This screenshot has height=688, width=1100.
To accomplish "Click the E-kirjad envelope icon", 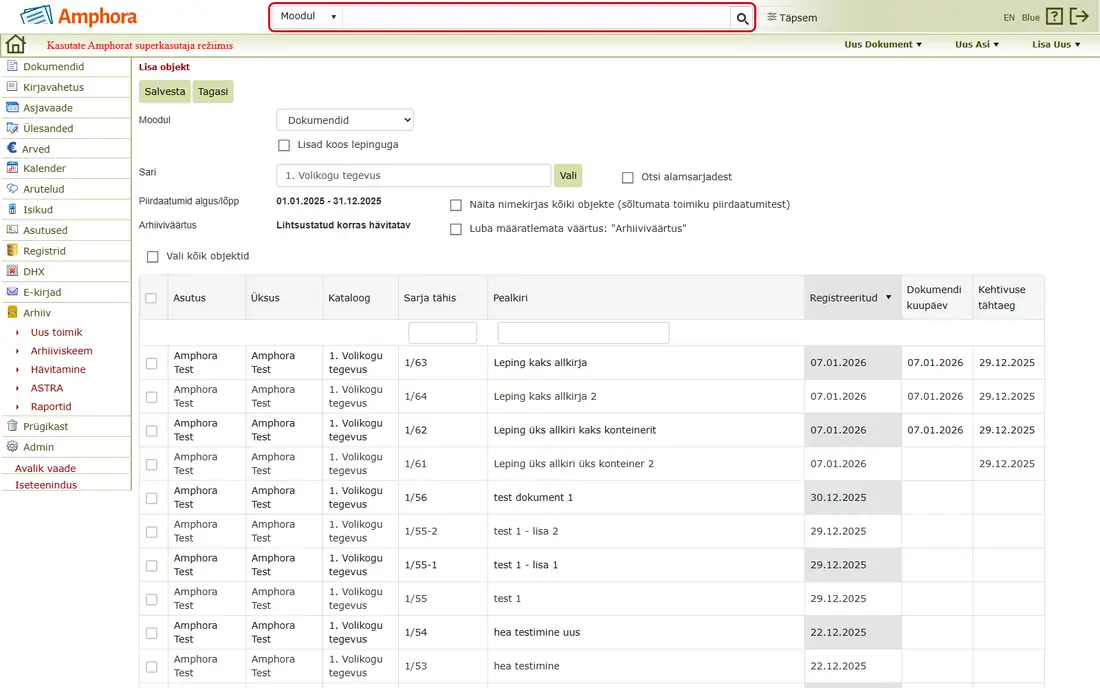I will pos(12,292).
